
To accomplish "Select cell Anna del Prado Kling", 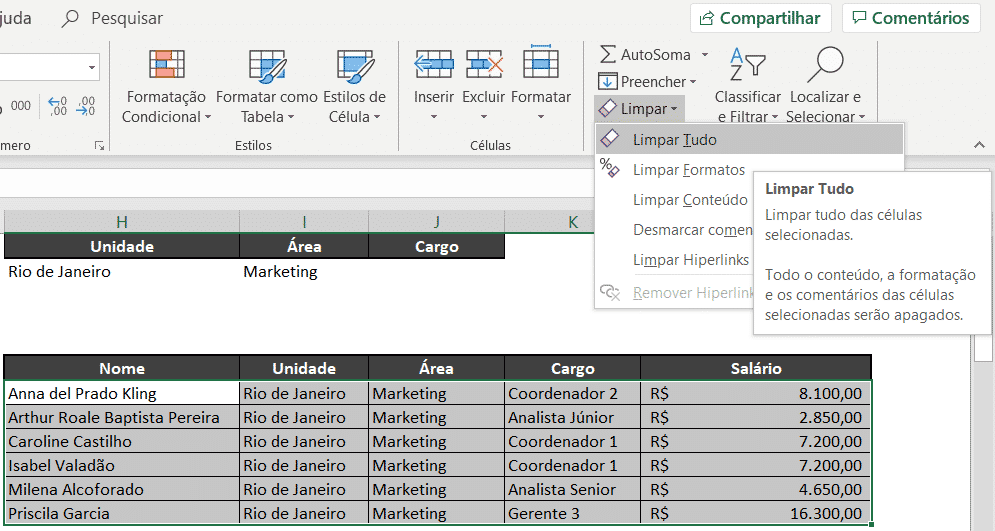I will click(122, 393).
